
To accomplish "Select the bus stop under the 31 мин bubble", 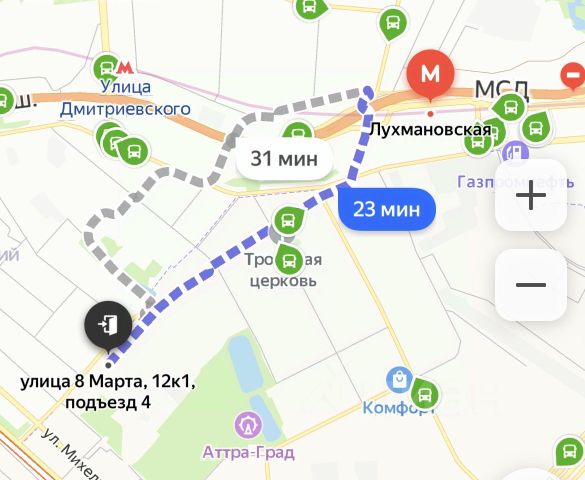I will pos(297,131).
